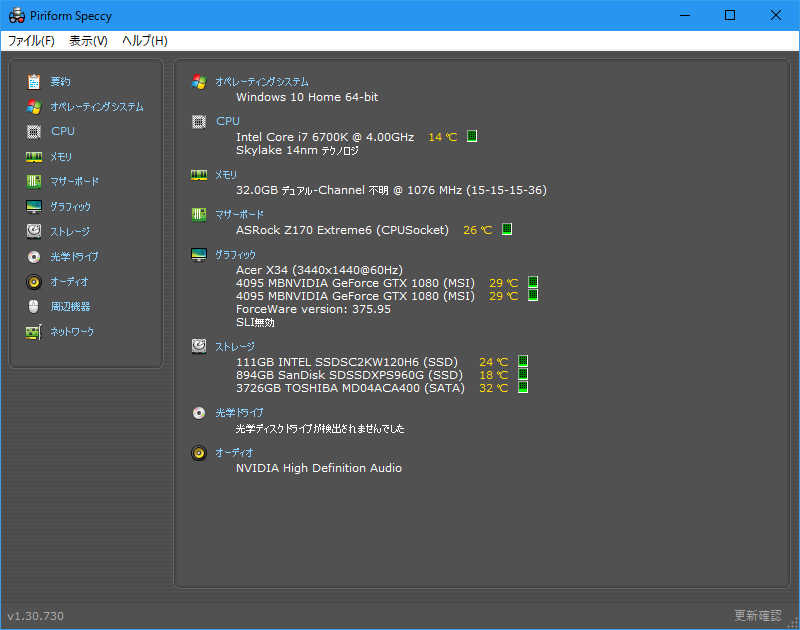
Task: Select グラフィック label in the sidebar
Action: (70, 207)
